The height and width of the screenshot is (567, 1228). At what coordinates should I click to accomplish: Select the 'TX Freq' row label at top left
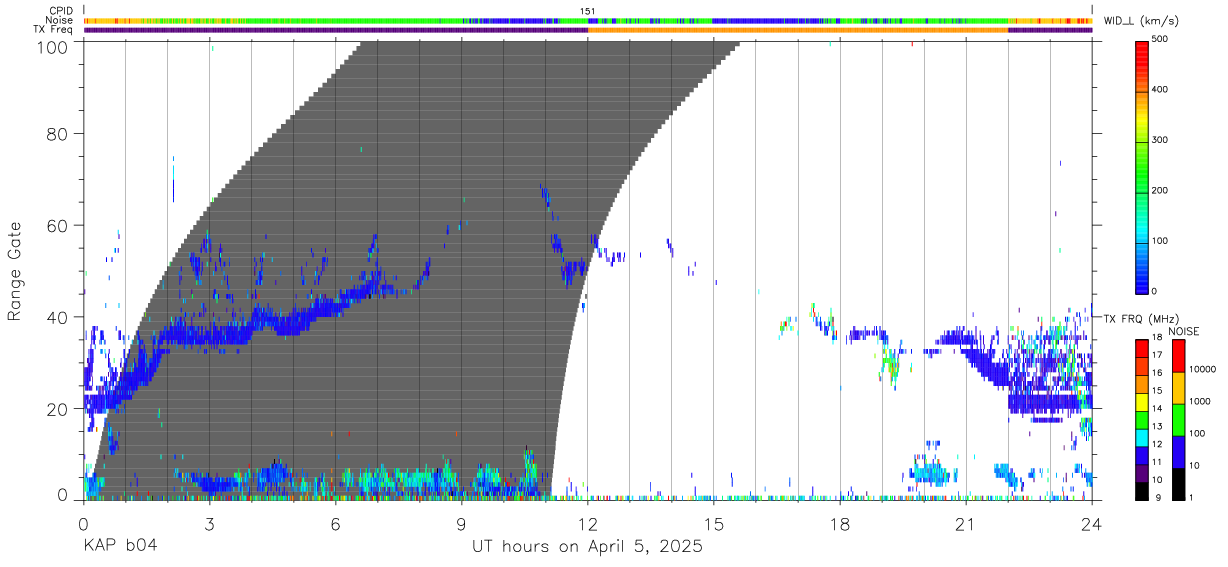click(54, 29)
